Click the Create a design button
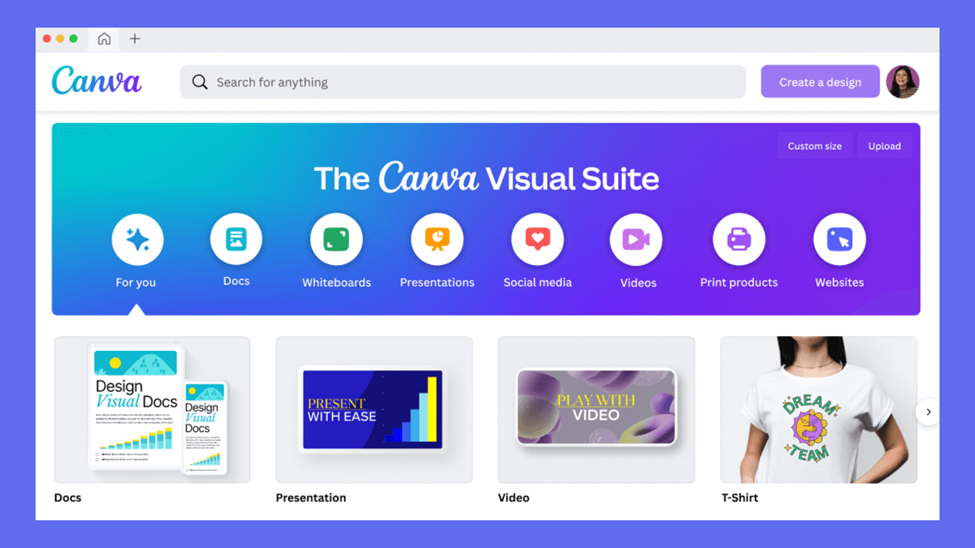 click(820, 81)
